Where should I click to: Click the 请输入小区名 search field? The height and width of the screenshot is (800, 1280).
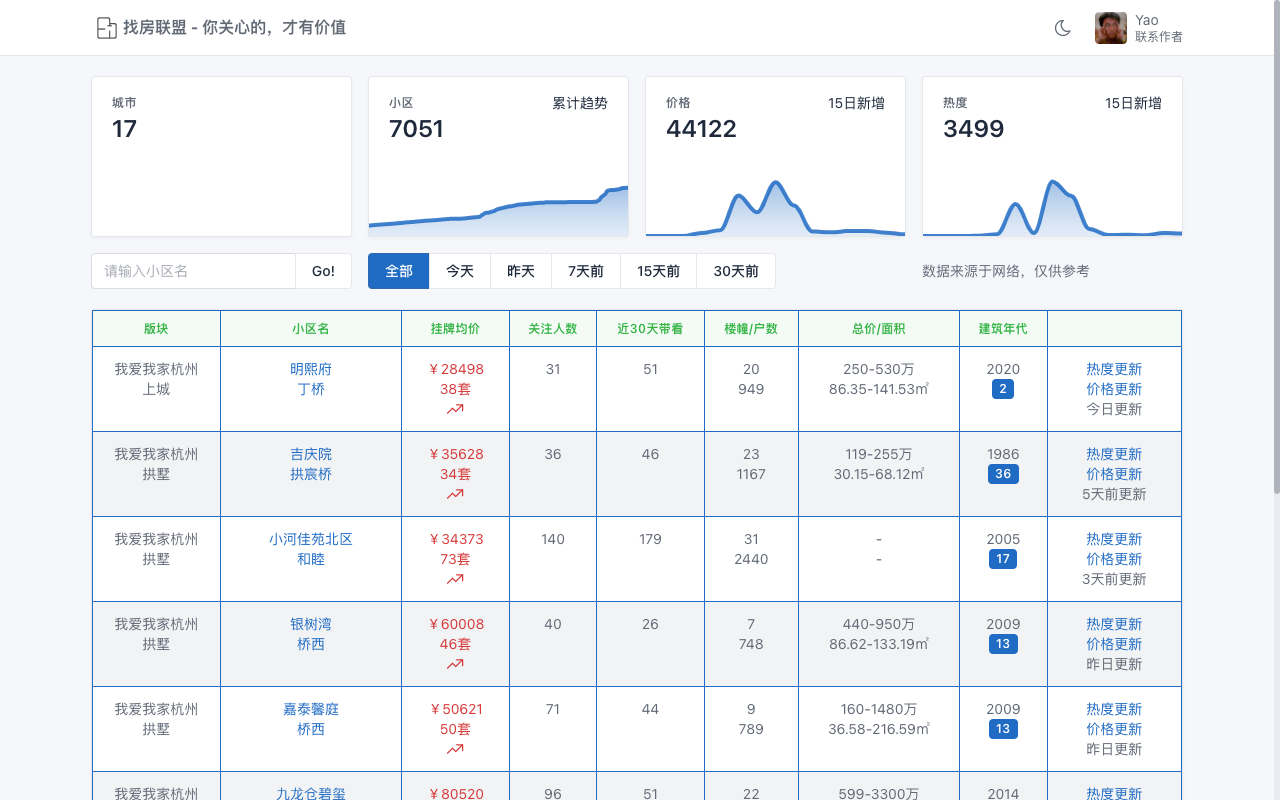194,271
